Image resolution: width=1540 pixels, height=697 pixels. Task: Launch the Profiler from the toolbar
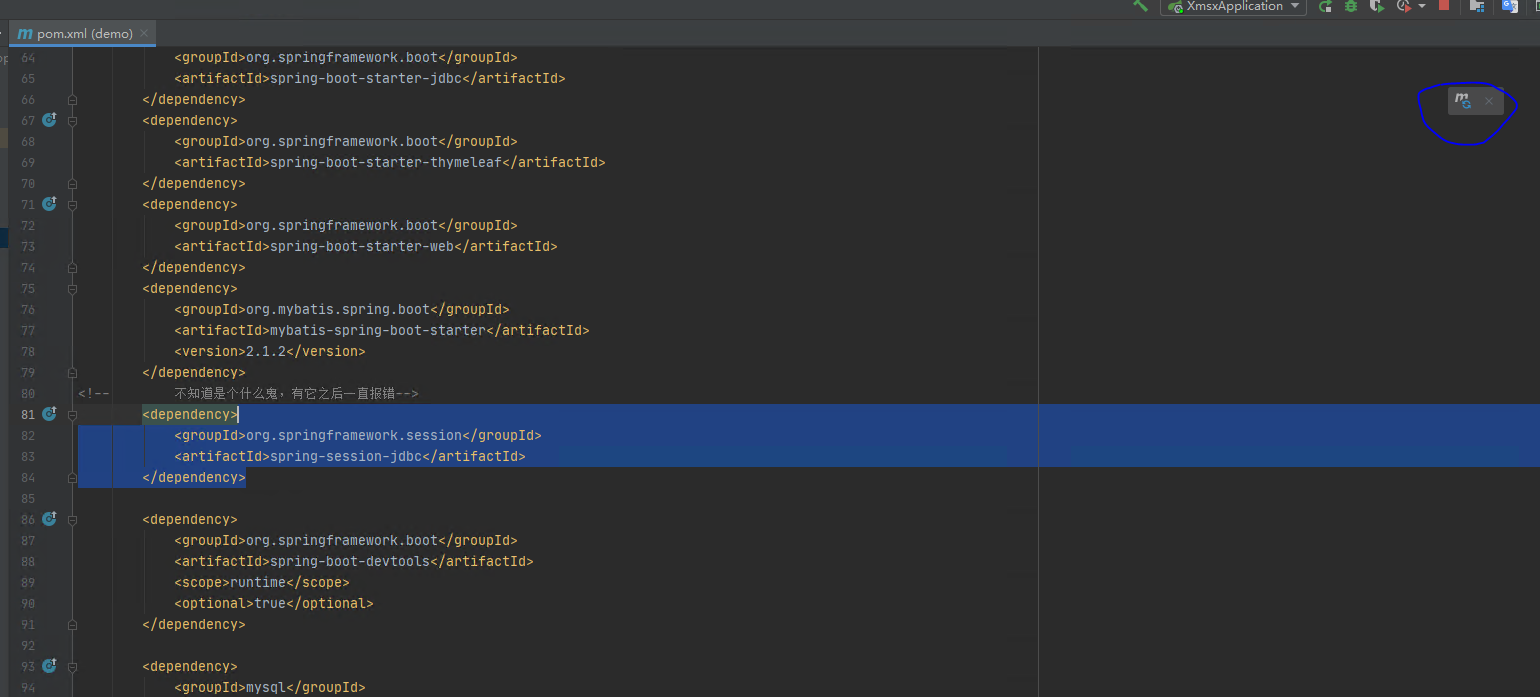tap(1404, 6)
